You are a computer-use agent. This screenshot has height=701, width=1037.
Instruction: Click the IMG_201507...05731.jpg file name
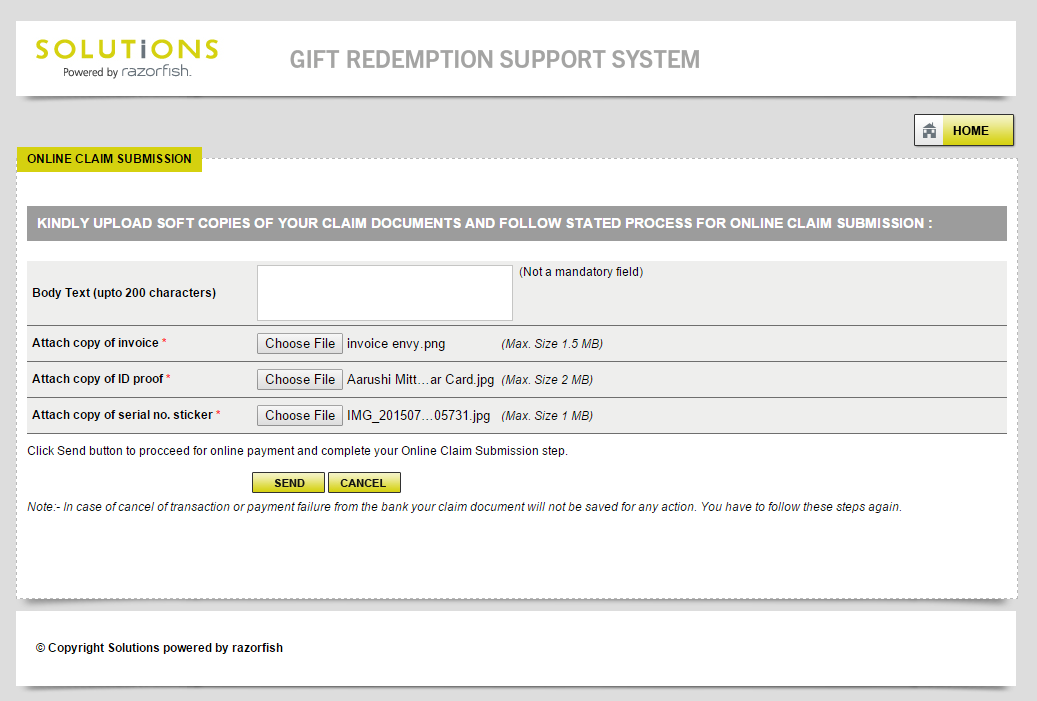click(x=418, y=416)
